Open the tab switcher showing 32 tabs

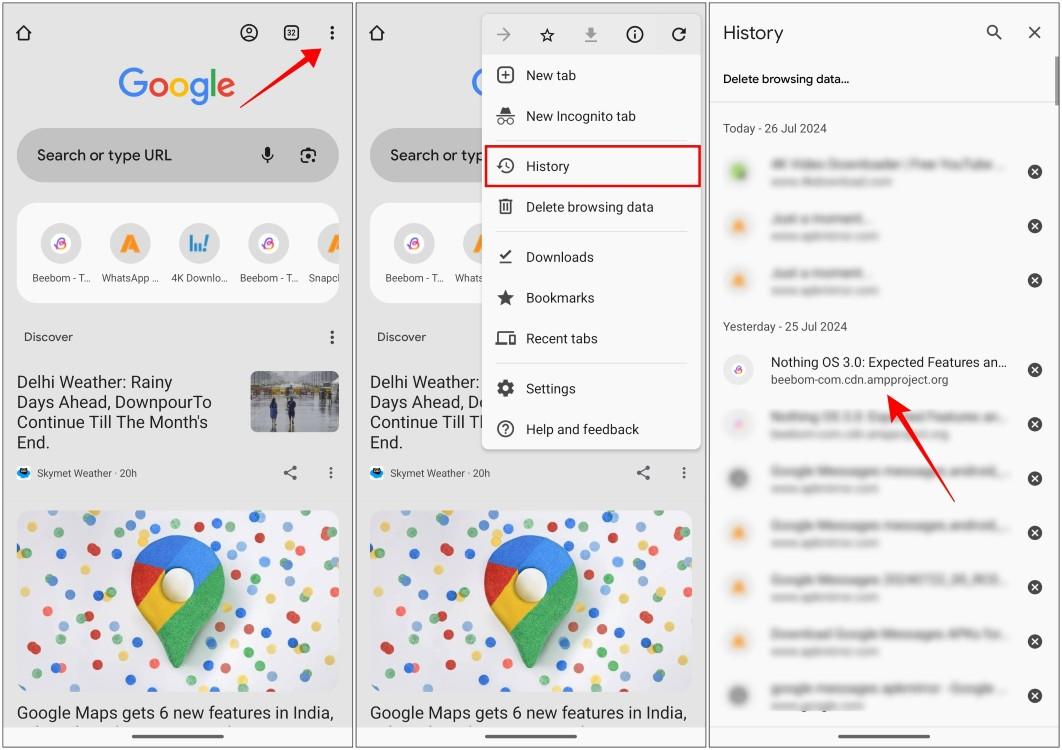tap(291, 33)
